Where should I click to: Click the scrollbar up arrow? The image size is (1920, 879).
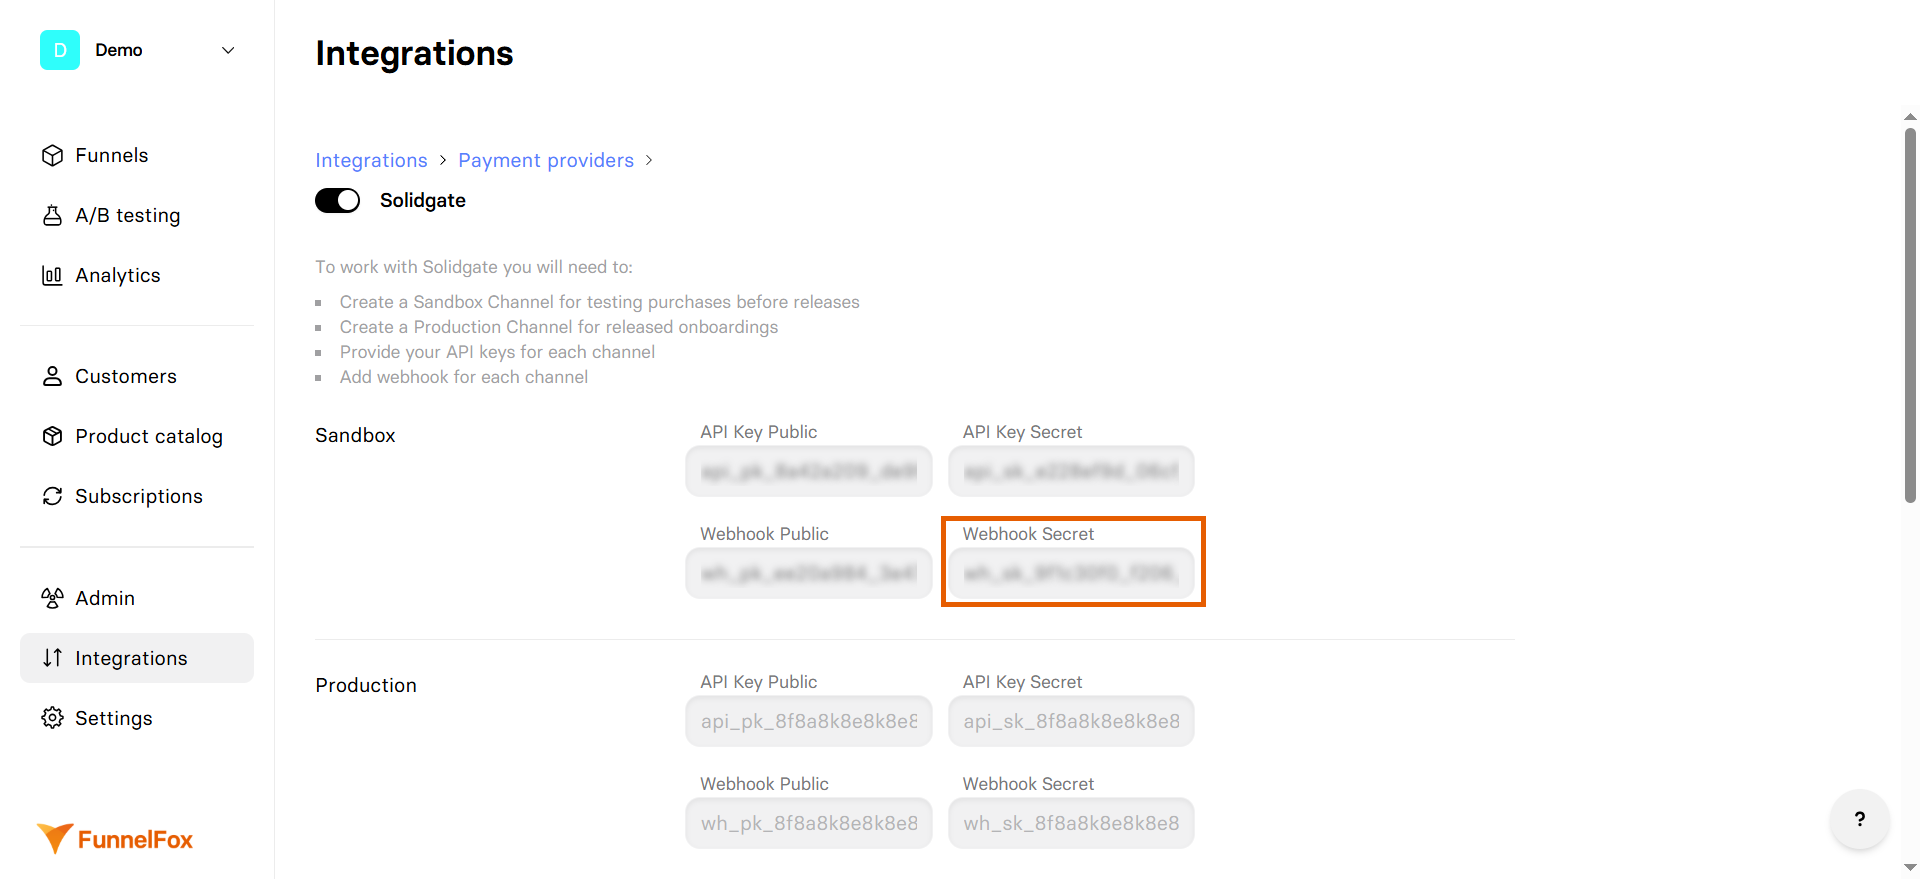(x=1910, y=117)
